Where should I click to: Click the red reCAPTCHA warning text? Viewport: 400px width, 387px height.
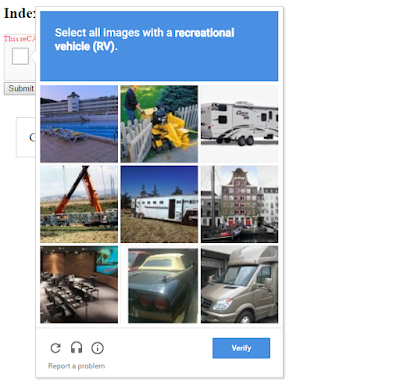(19, 39)
